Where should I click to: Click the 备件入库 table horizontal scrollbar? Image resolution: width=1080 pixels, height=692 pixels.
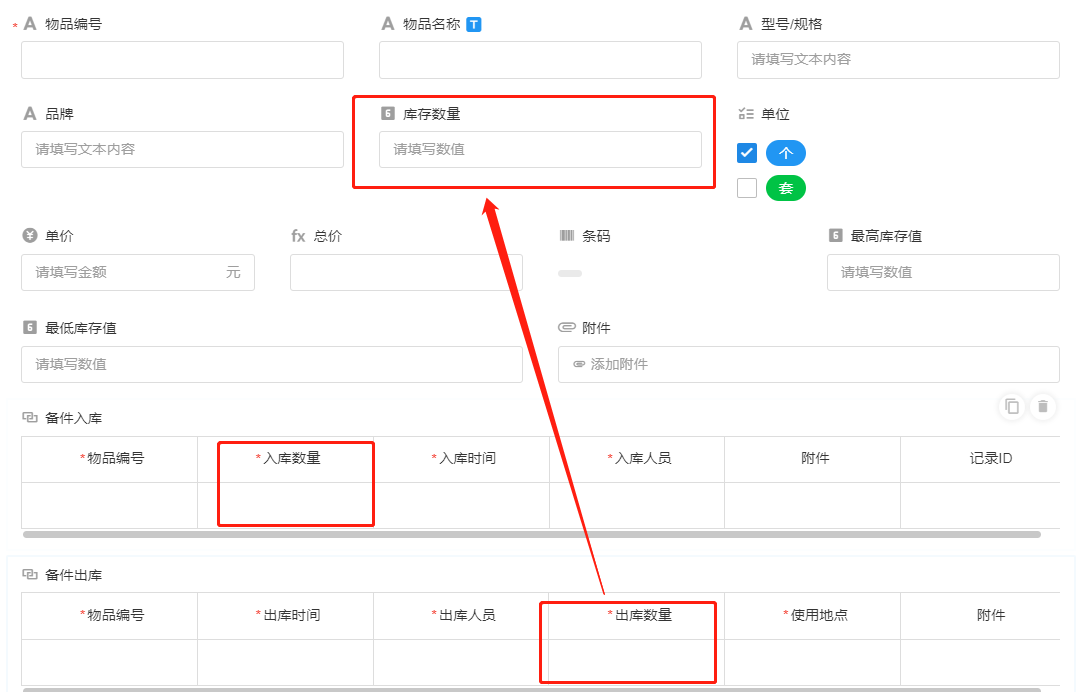(x=530, y=535)
